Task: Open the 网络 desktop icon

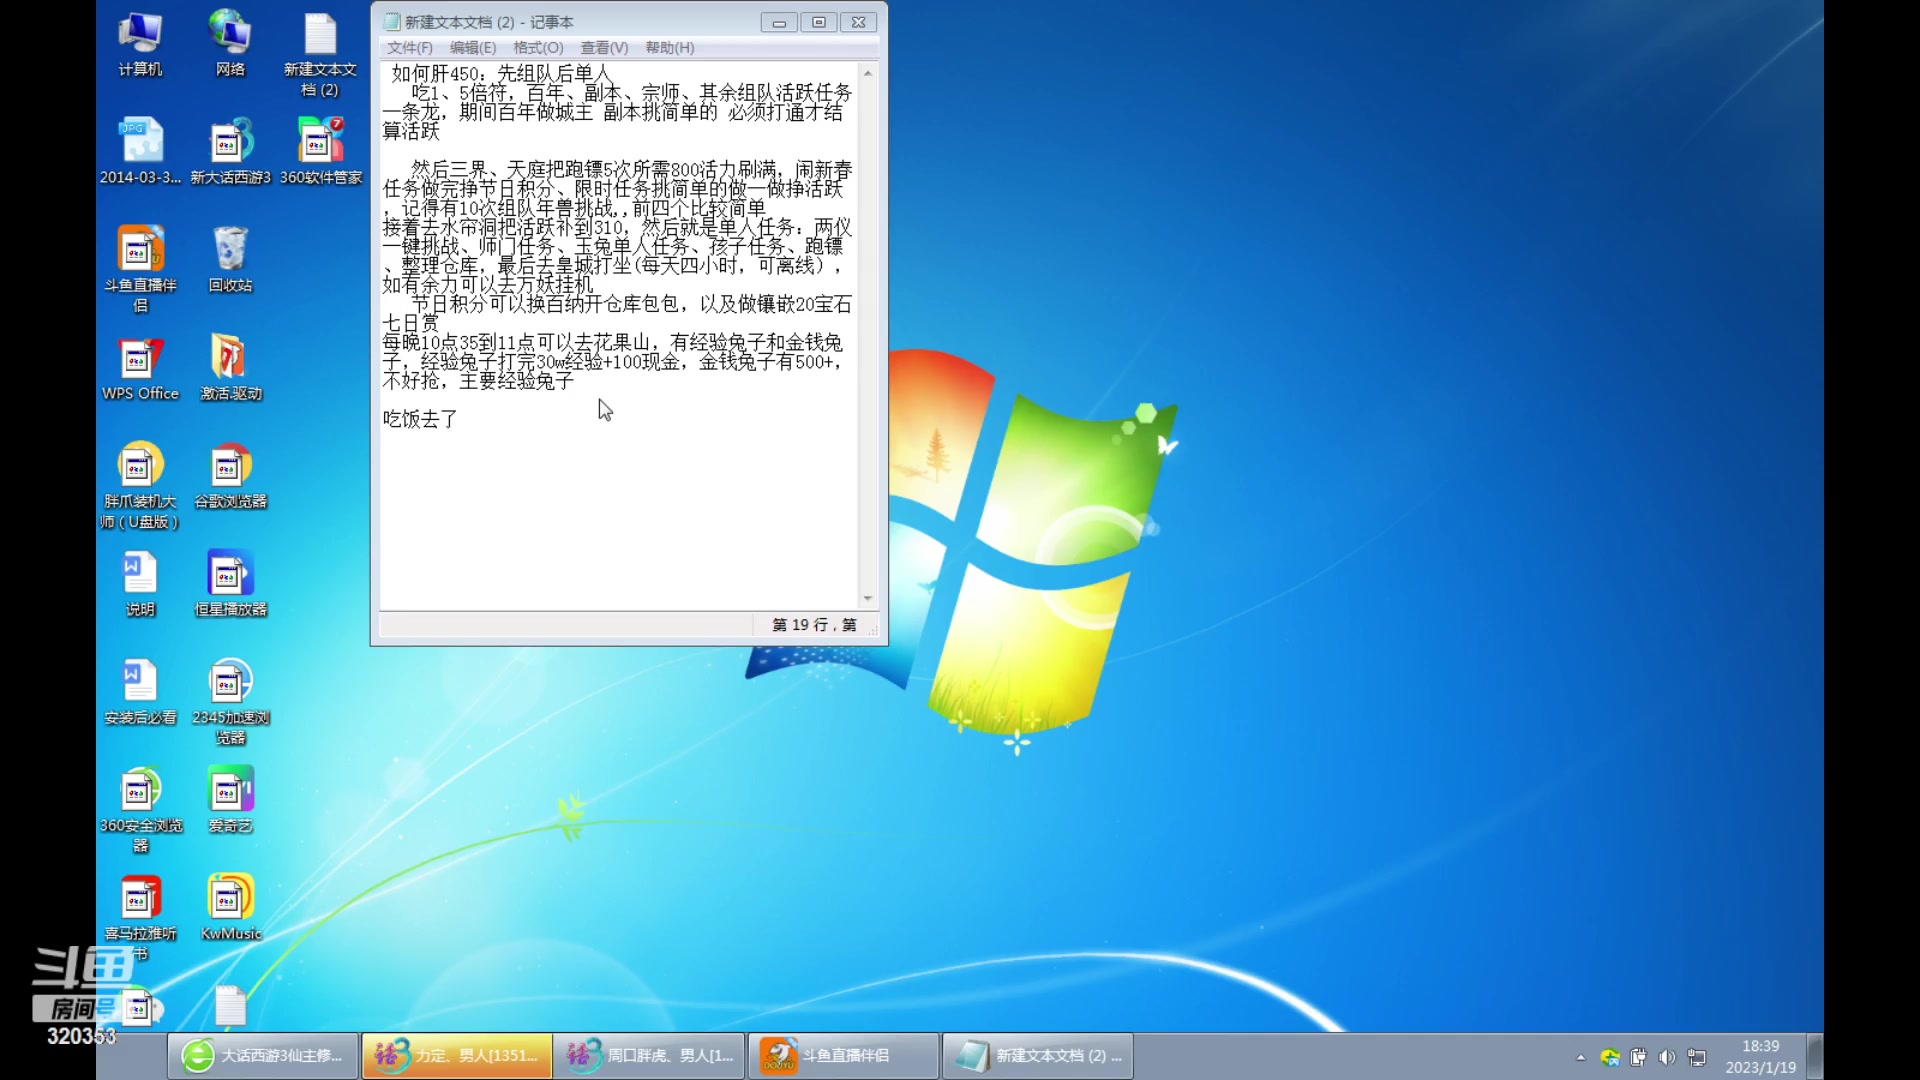Action: click(x=230, y=45)
